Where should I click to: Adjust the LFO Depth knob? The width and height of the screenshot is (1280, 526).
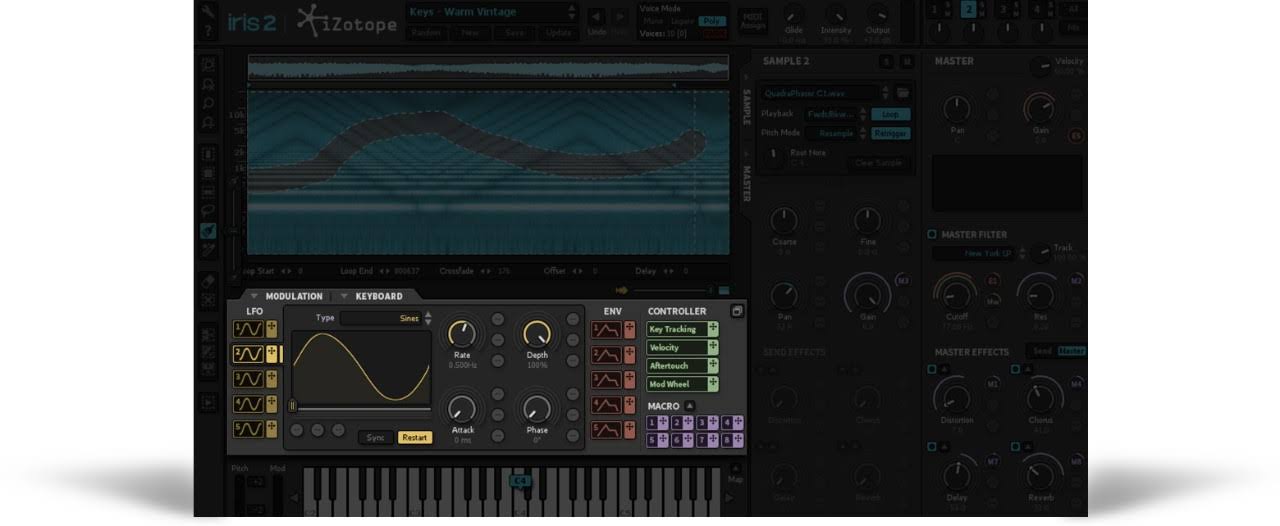537,333
